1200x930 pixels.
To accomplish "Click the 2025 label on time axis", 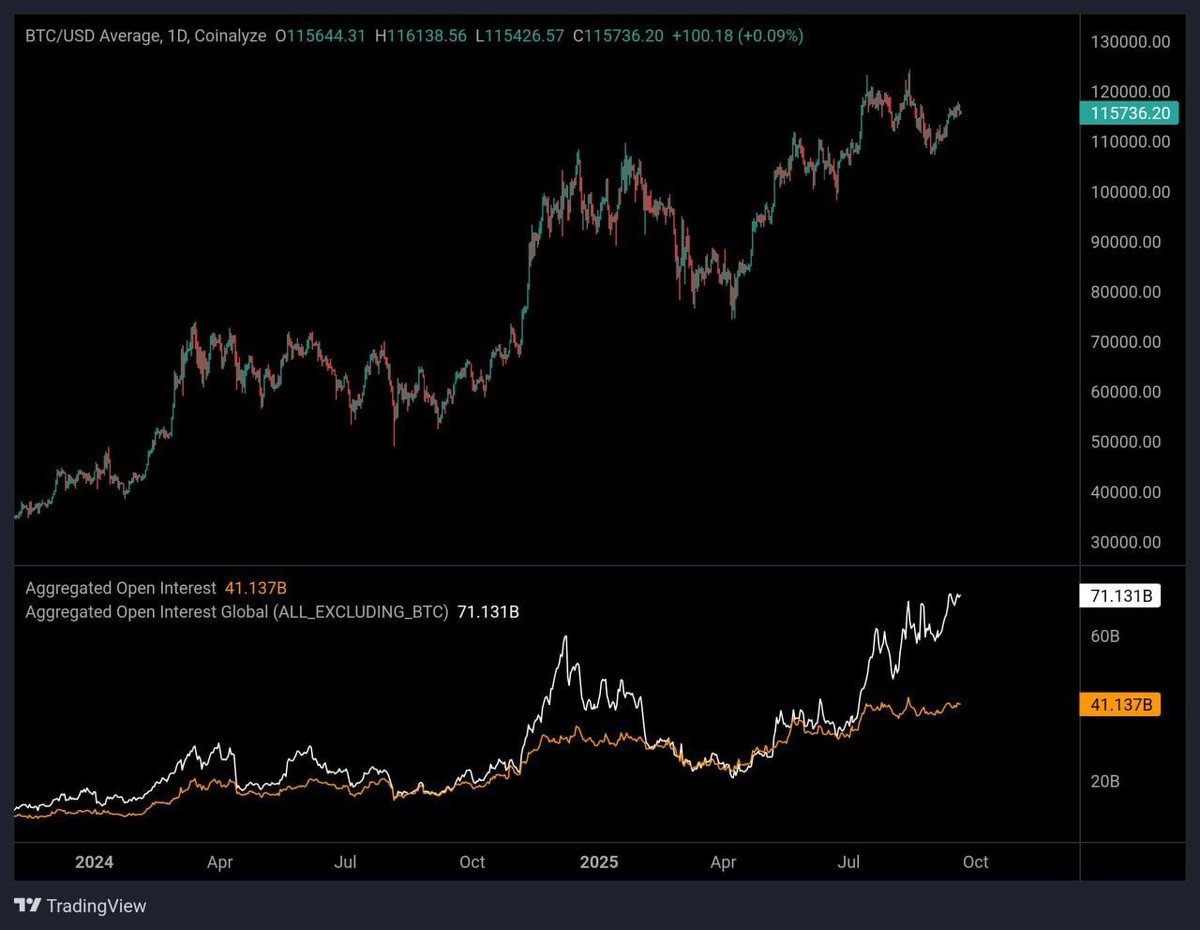I will (x=598, y=862).
